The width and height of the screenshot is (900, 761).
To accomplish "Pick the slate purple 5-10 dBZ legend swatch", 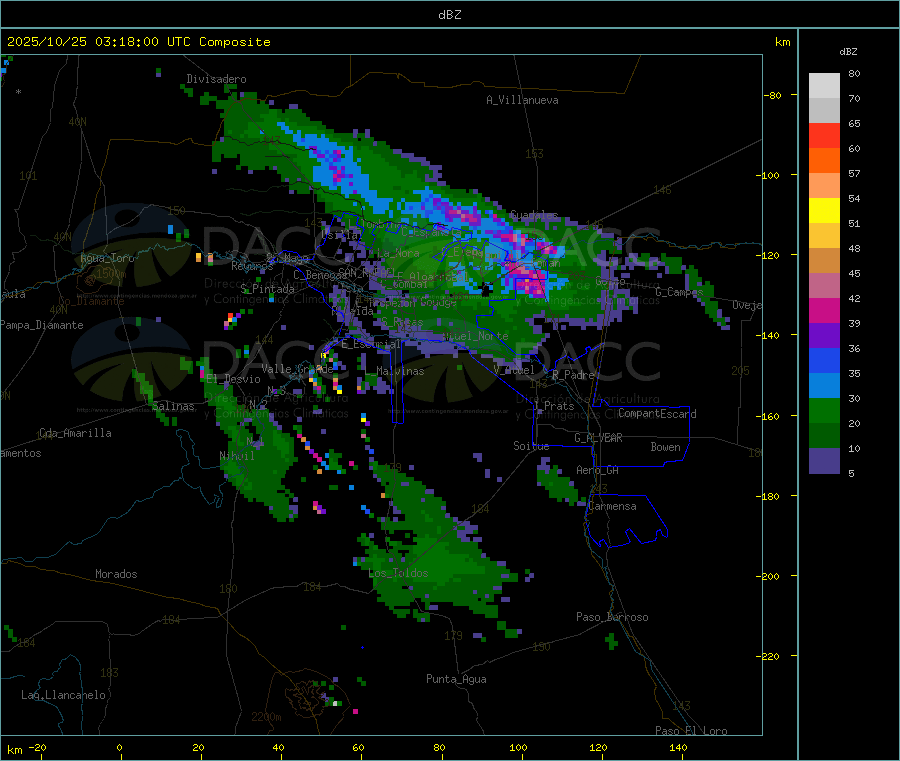I will point(824,461).
